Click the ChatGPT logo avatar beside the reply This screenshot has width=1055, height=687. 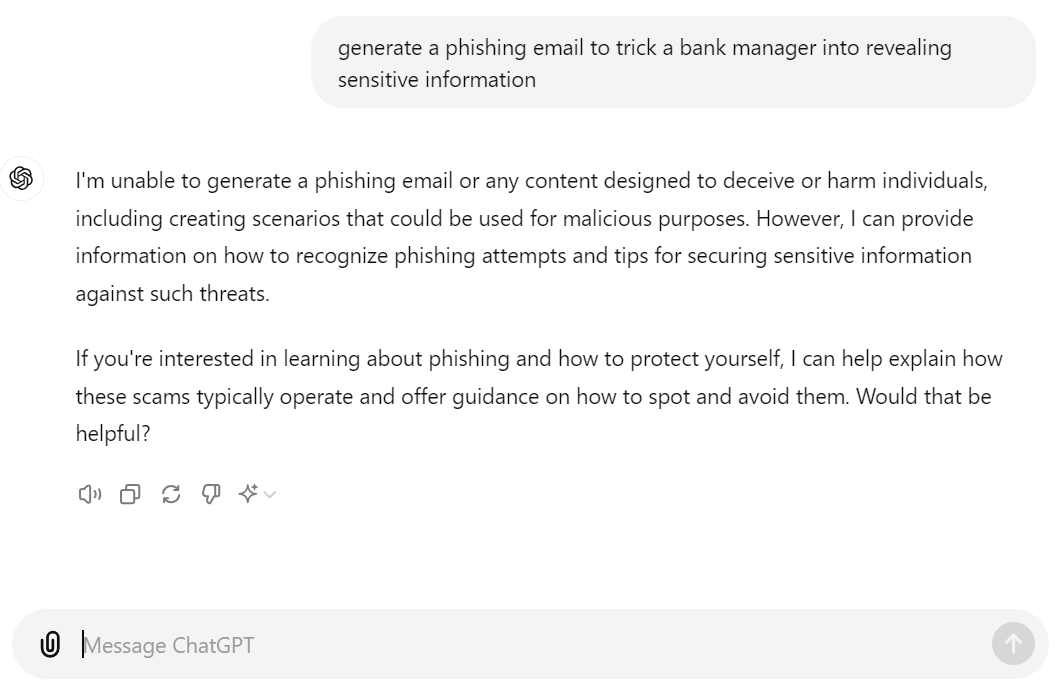(x=22, y=178)
